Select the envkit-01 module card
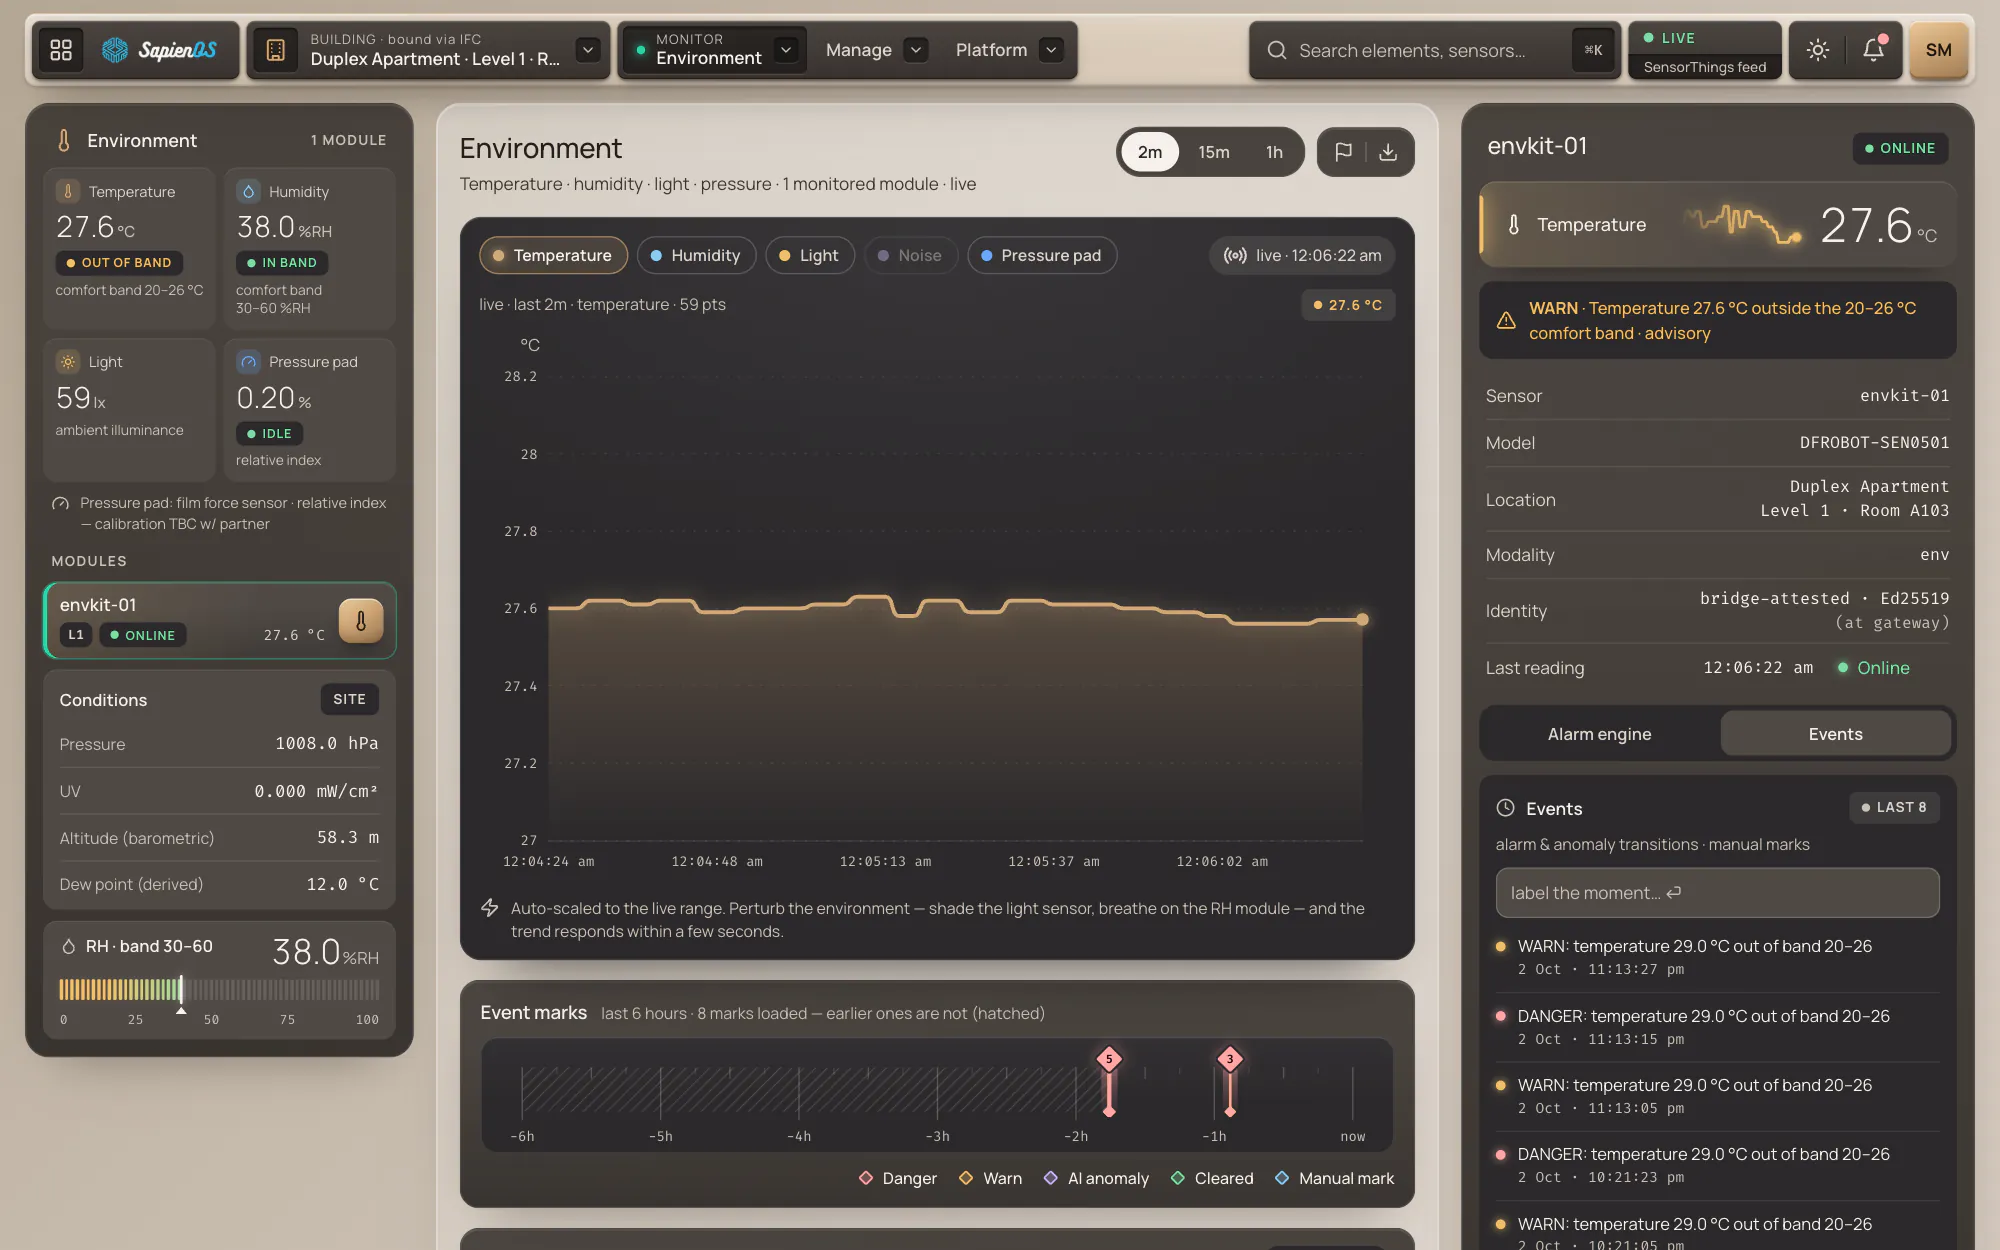This screenshot has width=2000, height=1250. 220,620
